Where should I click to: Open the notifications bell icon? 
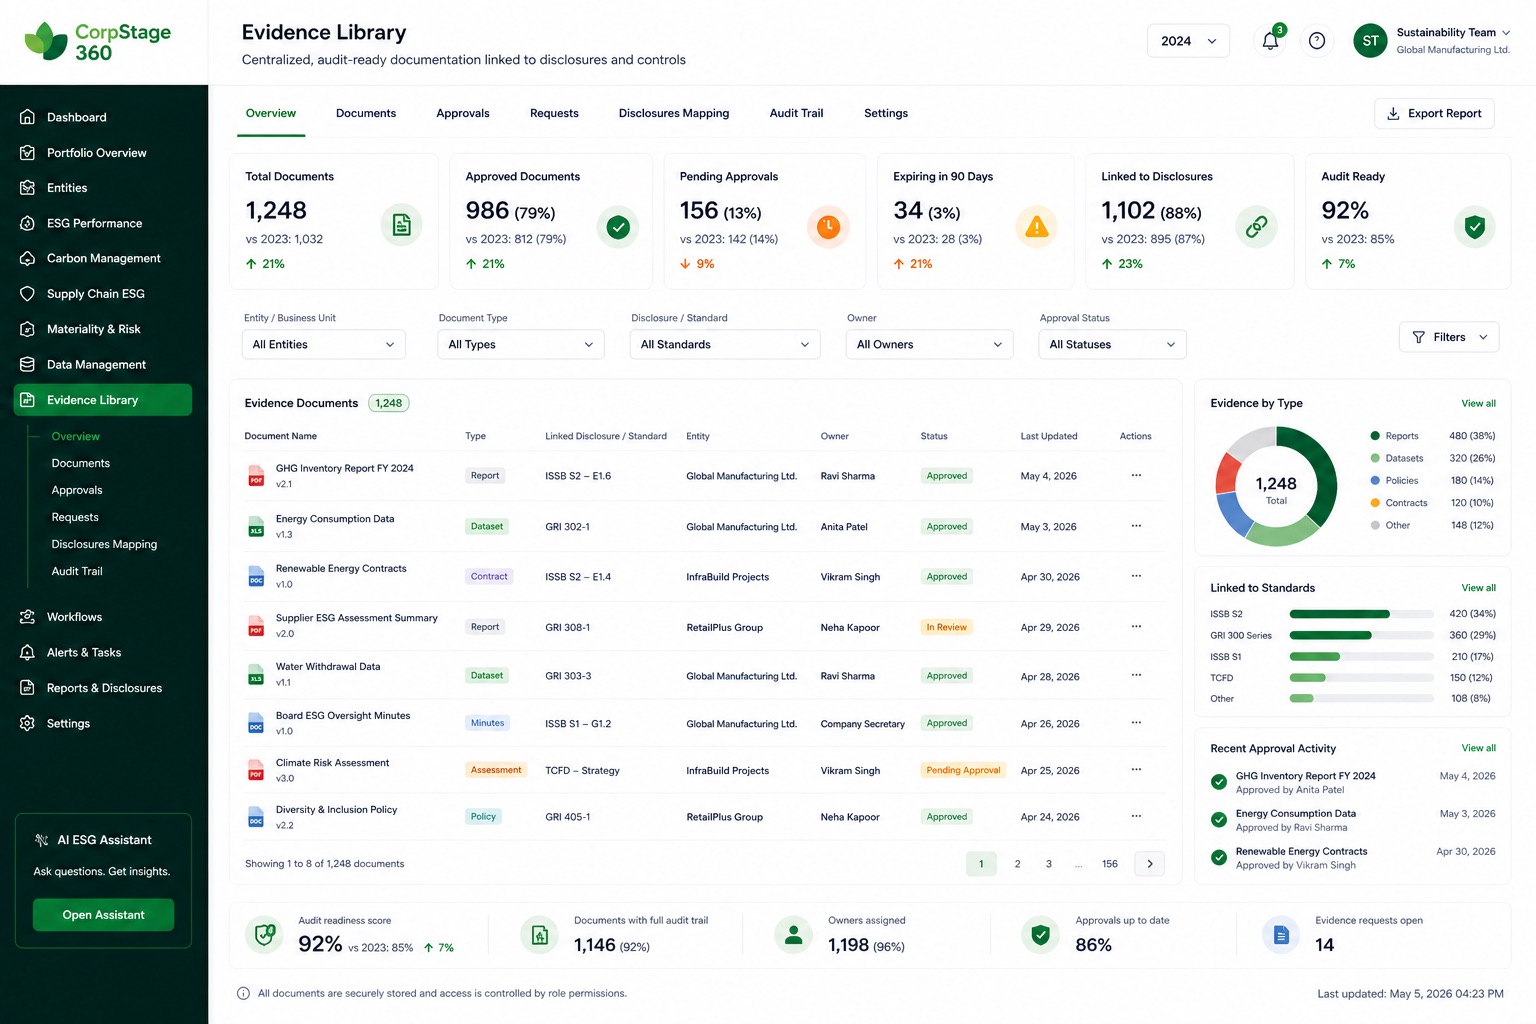pos(1270,41)
